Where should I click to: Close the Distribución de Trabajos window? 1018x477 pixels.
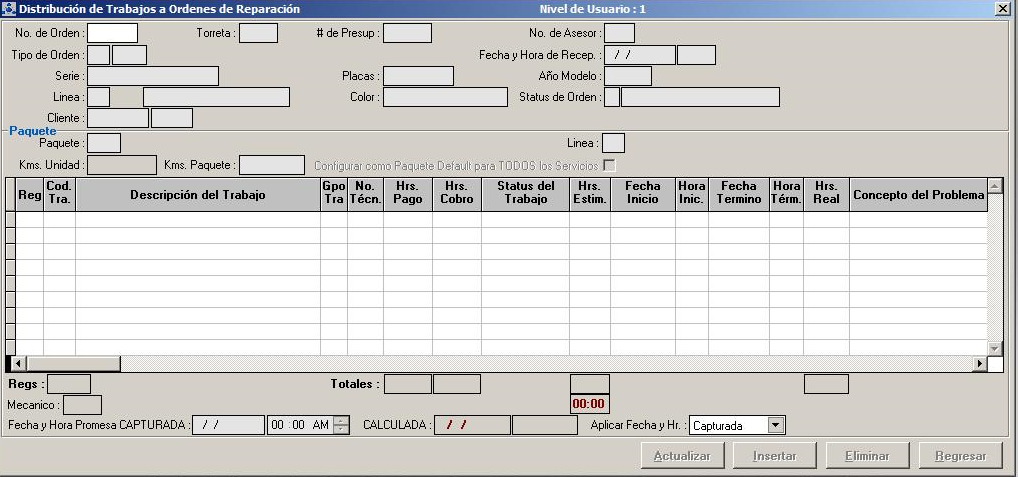coord(1002,9)
